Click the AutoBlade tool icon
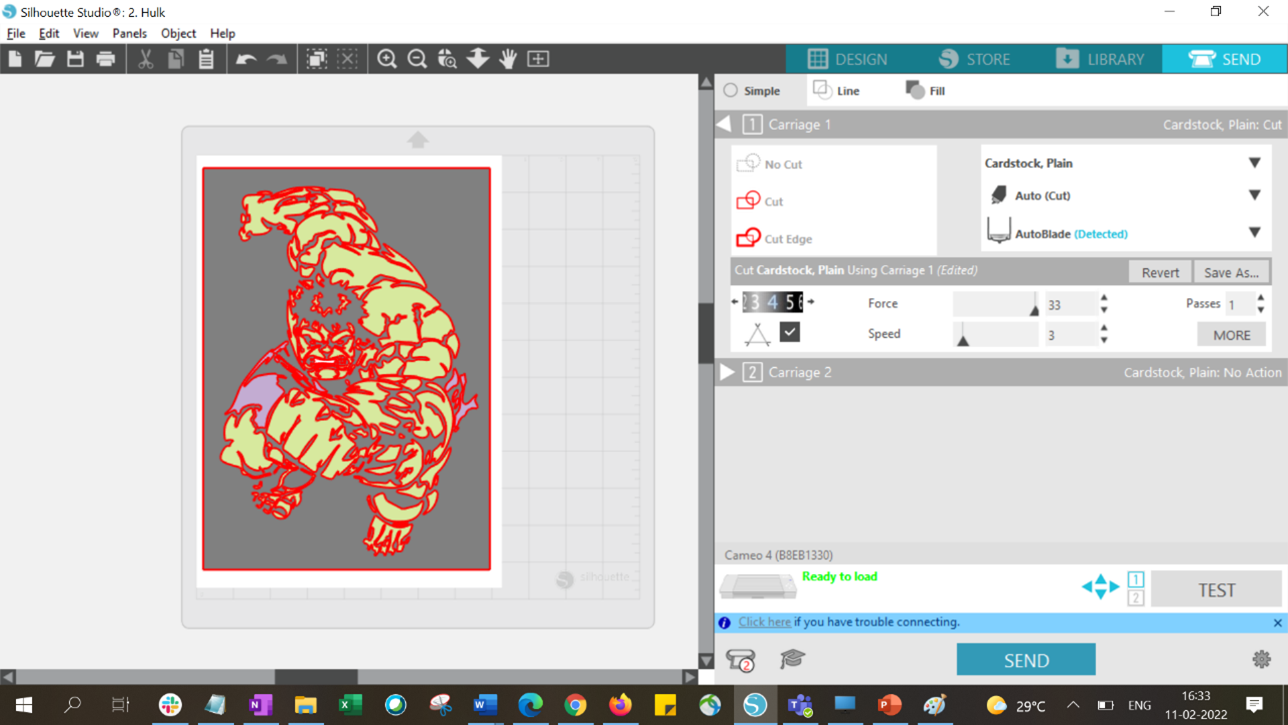Image resolution: width=1288 pixels, height=725 pixels. point(998,232)
